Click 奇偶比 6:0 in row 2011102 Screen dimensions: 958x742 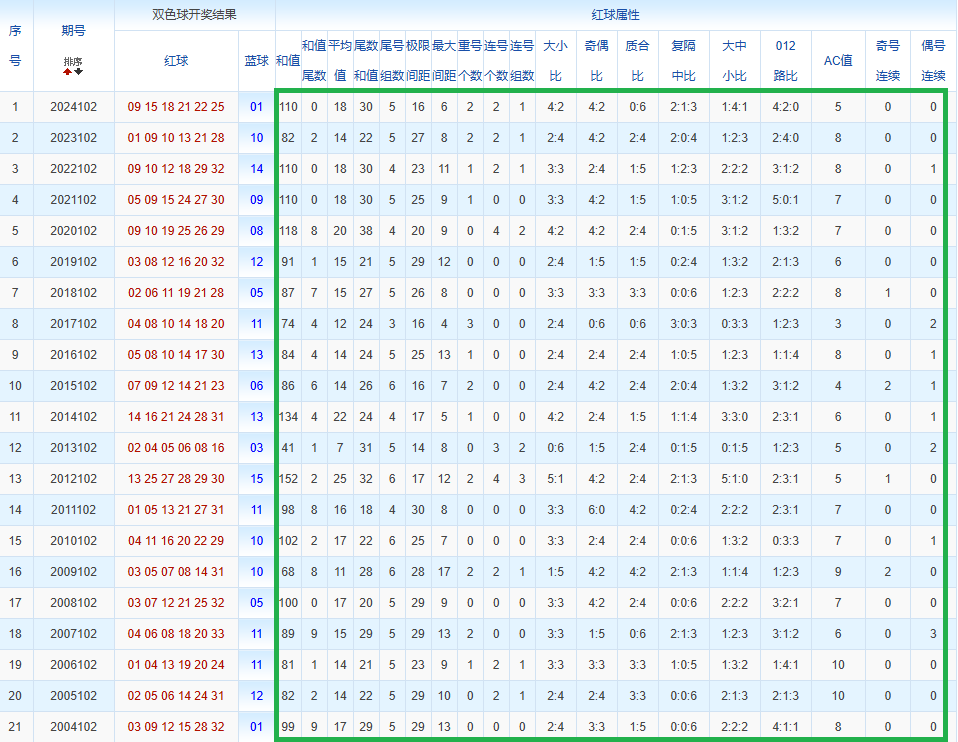coord(596,510)
